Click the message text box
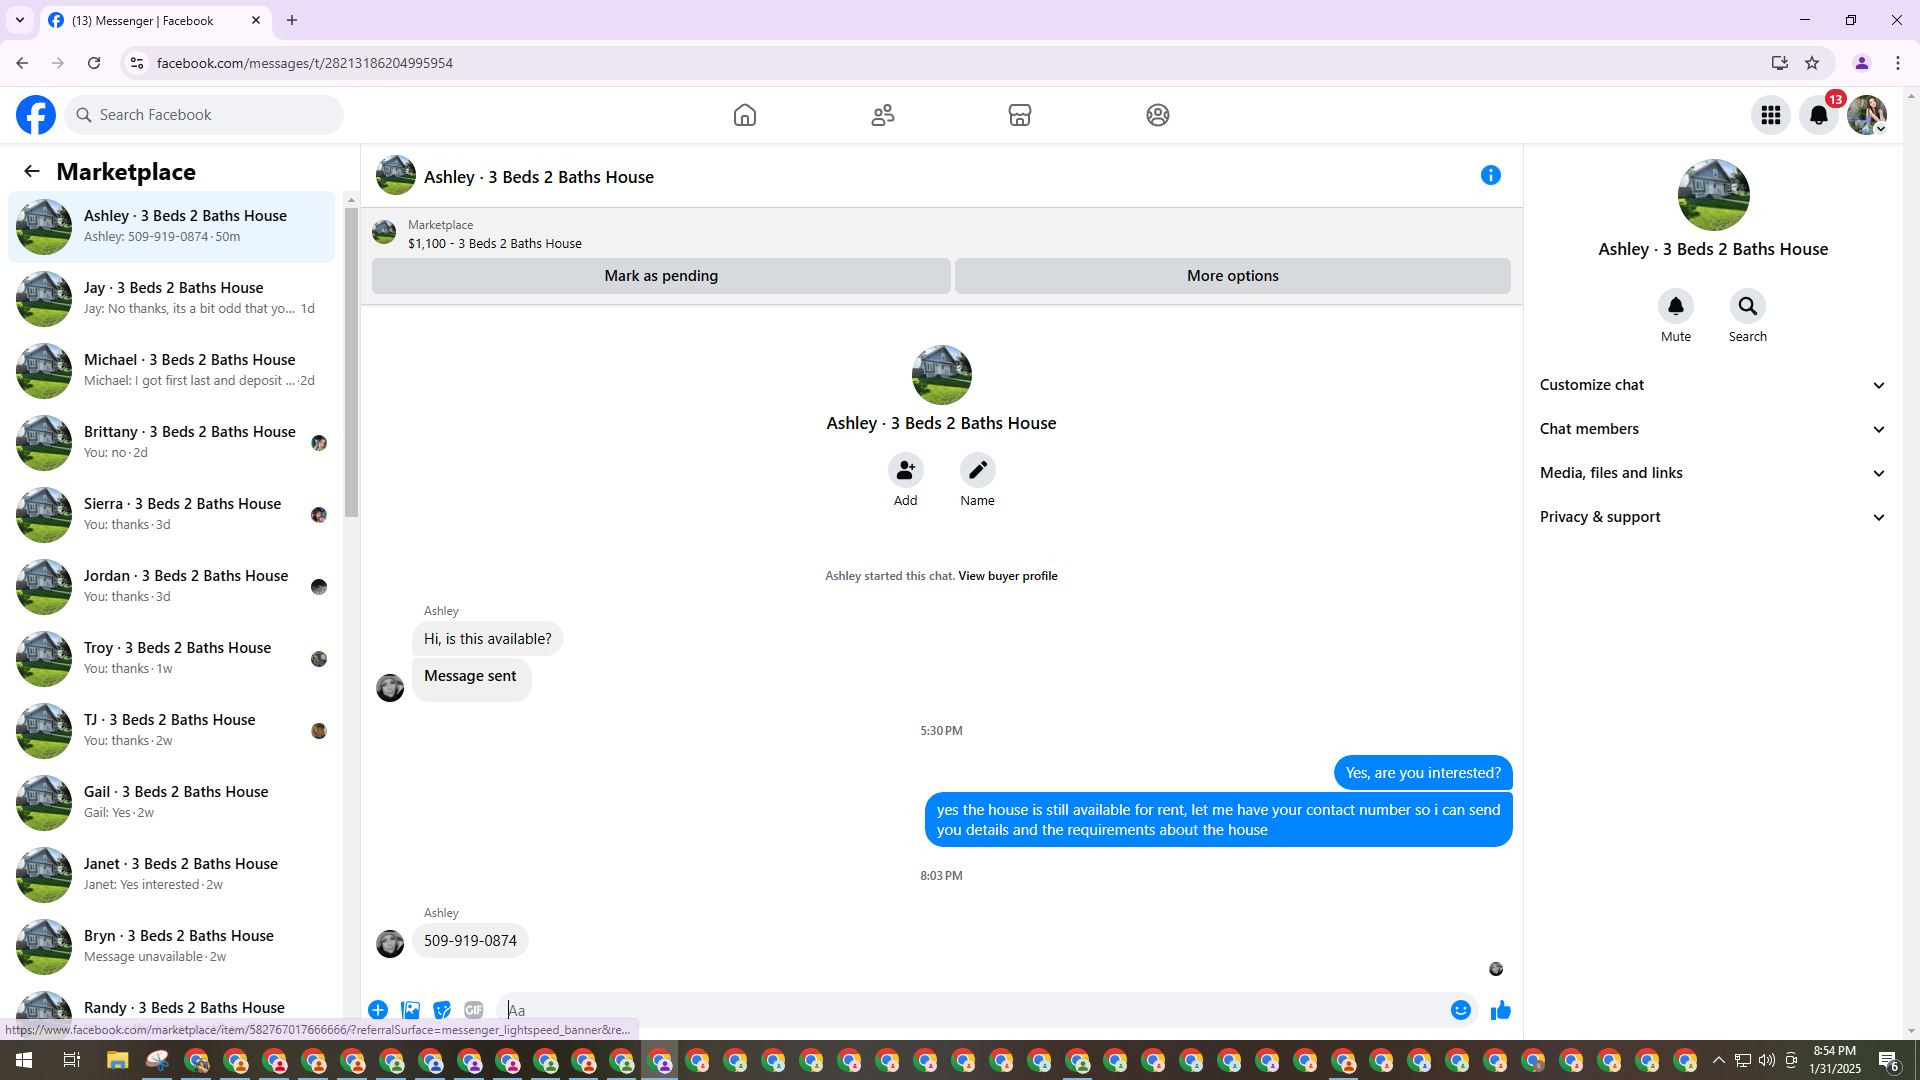This screenshot has height=1080, width=1920. pos(970,1010)
